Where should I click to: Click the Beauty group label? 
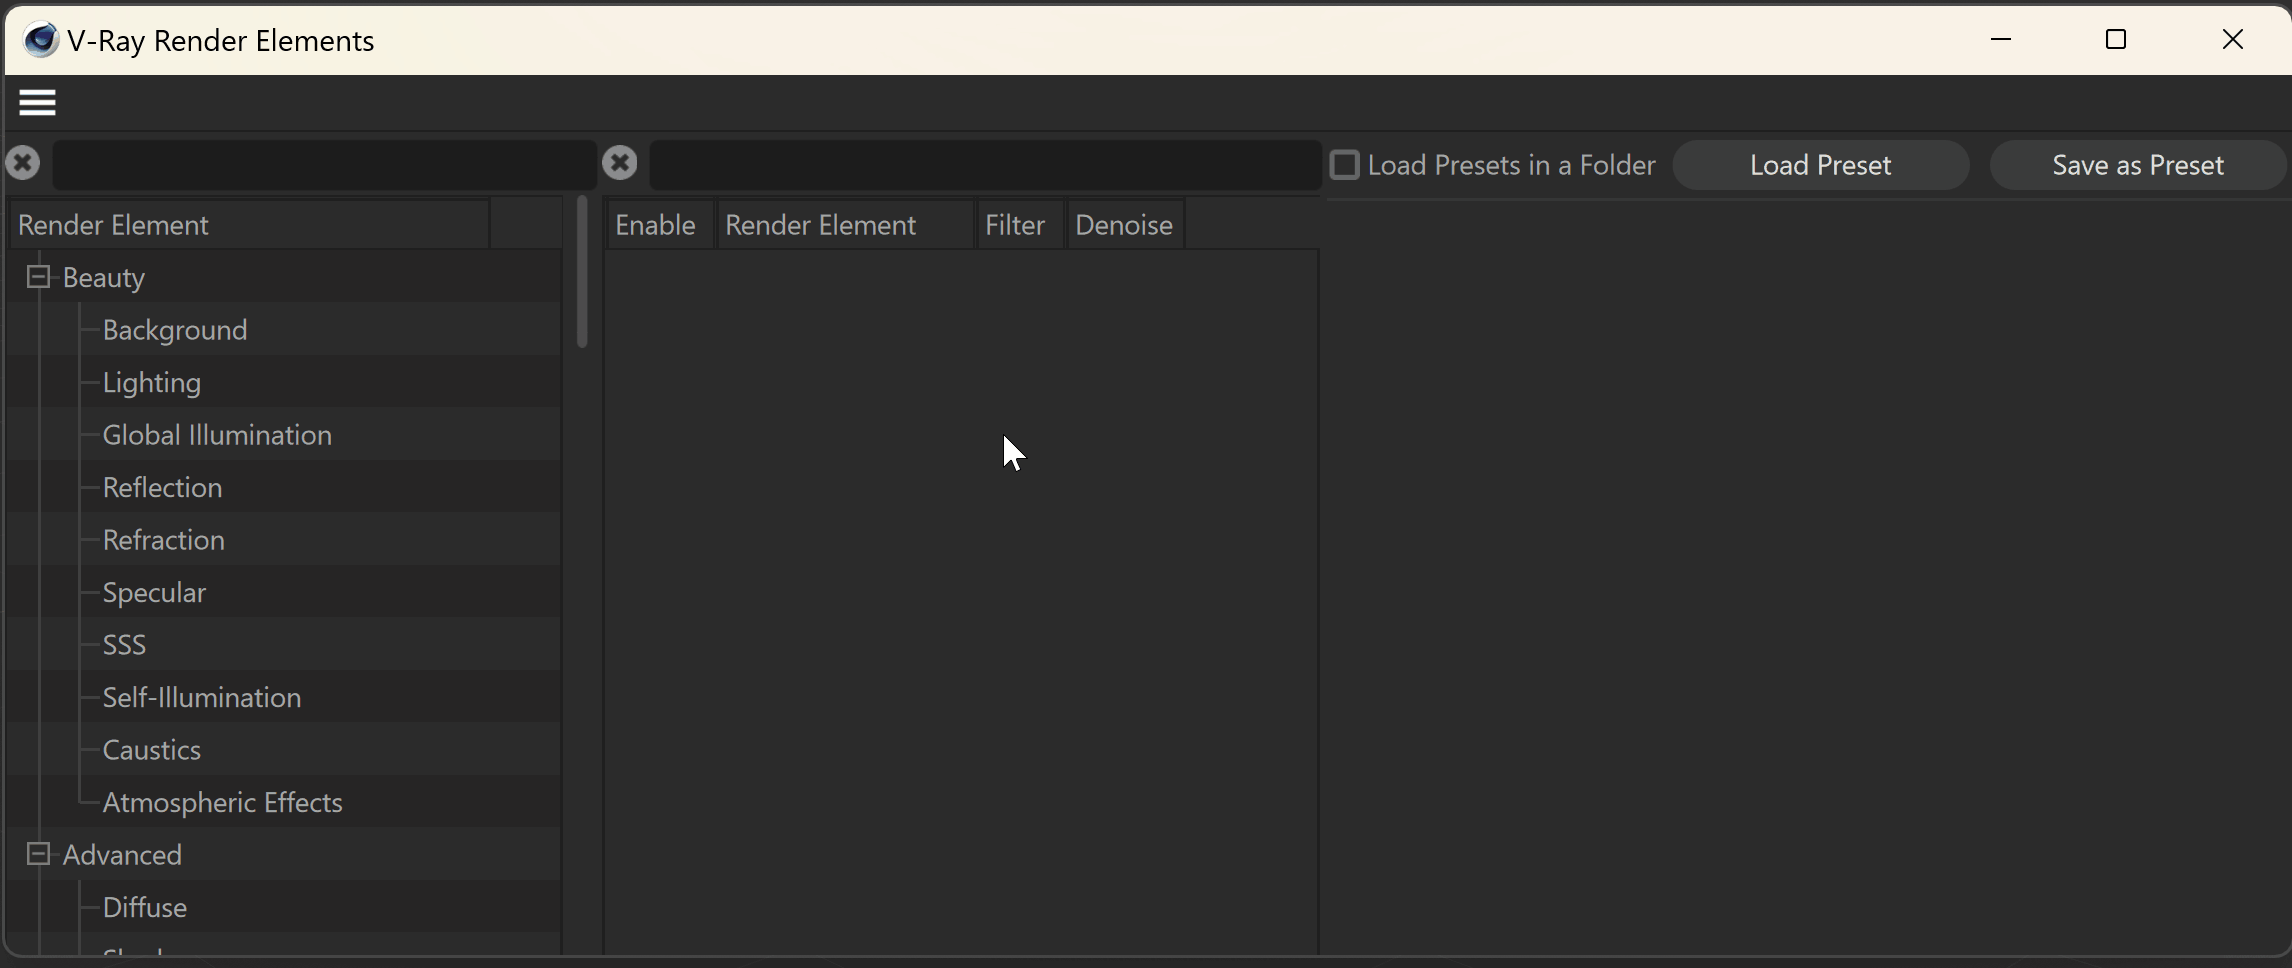point(103,278)
